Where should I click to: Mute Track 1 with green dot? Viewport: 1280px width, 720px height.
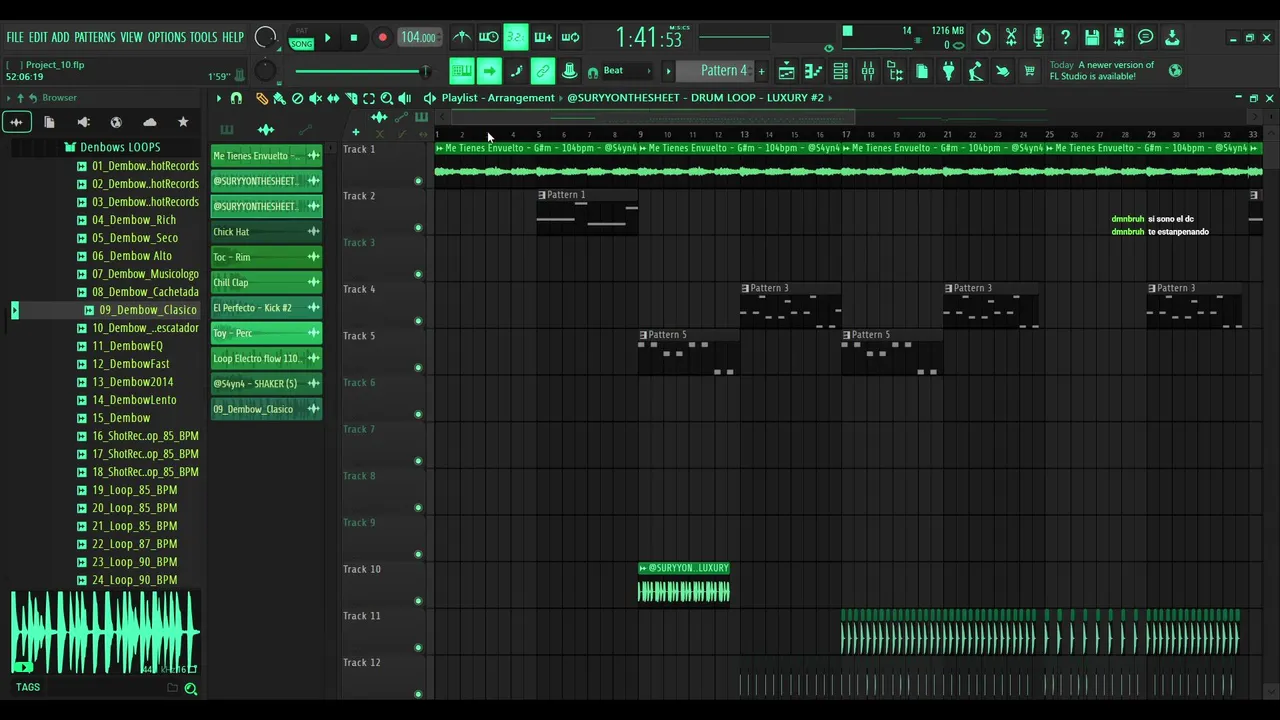[418, 181]
